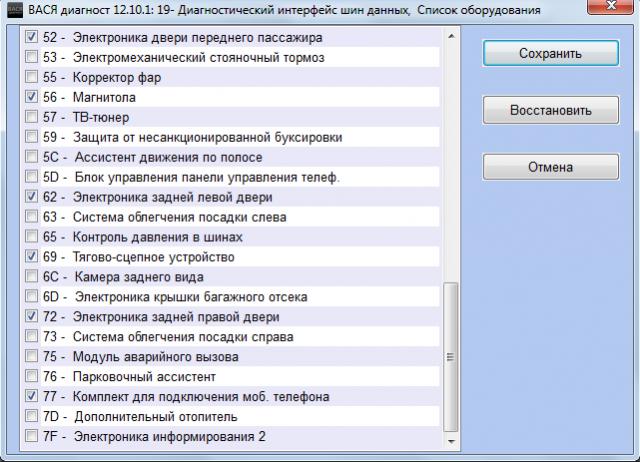Screen dimensions: 640x462
Task: Enable 59 Защита от несанкционированной буксировки checkbox
Action: (x=31, y=137)
